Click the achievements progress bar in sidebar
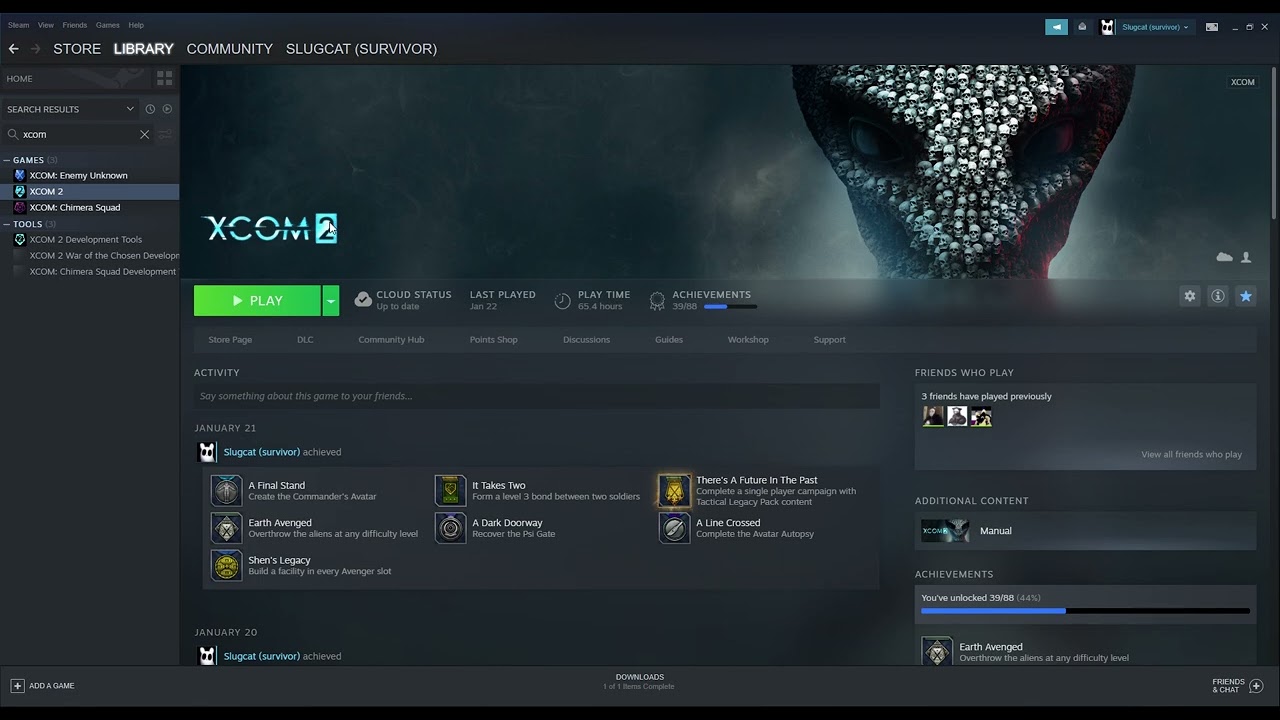 (1085, 610)
